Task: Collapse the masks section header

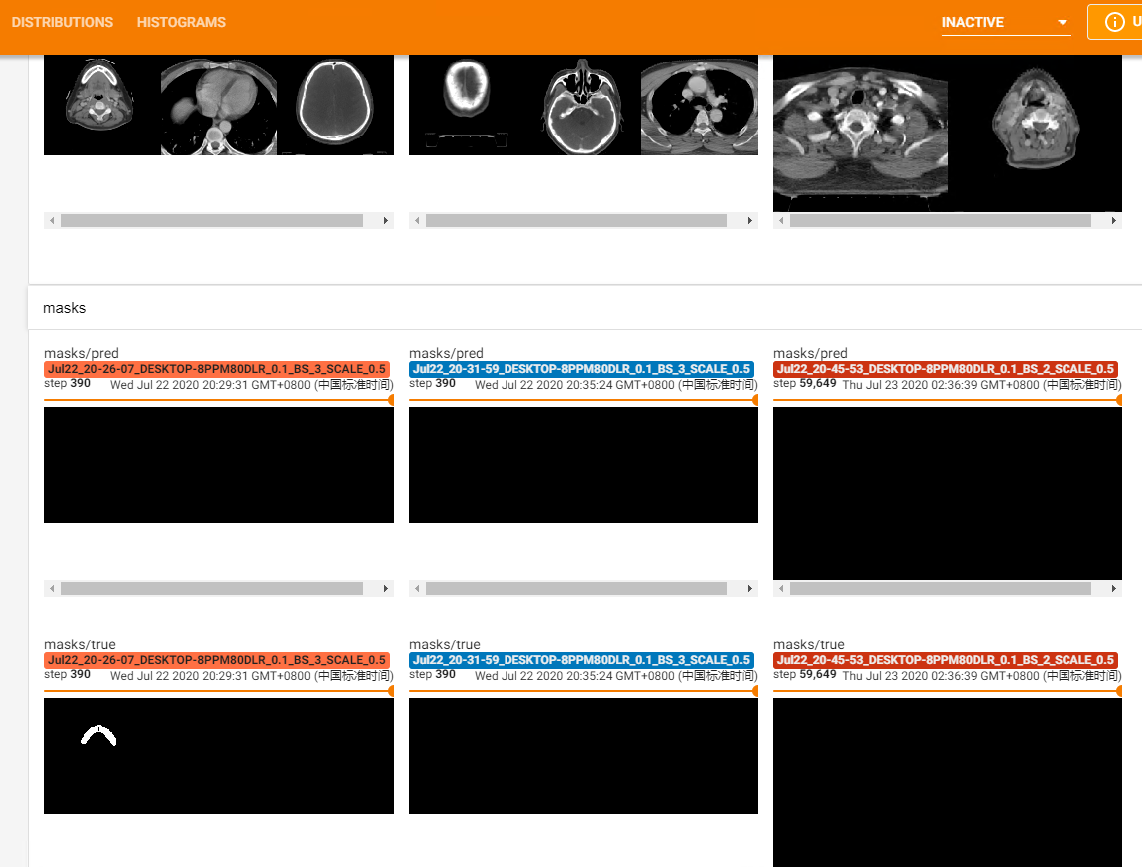Action: coord(64,308)
